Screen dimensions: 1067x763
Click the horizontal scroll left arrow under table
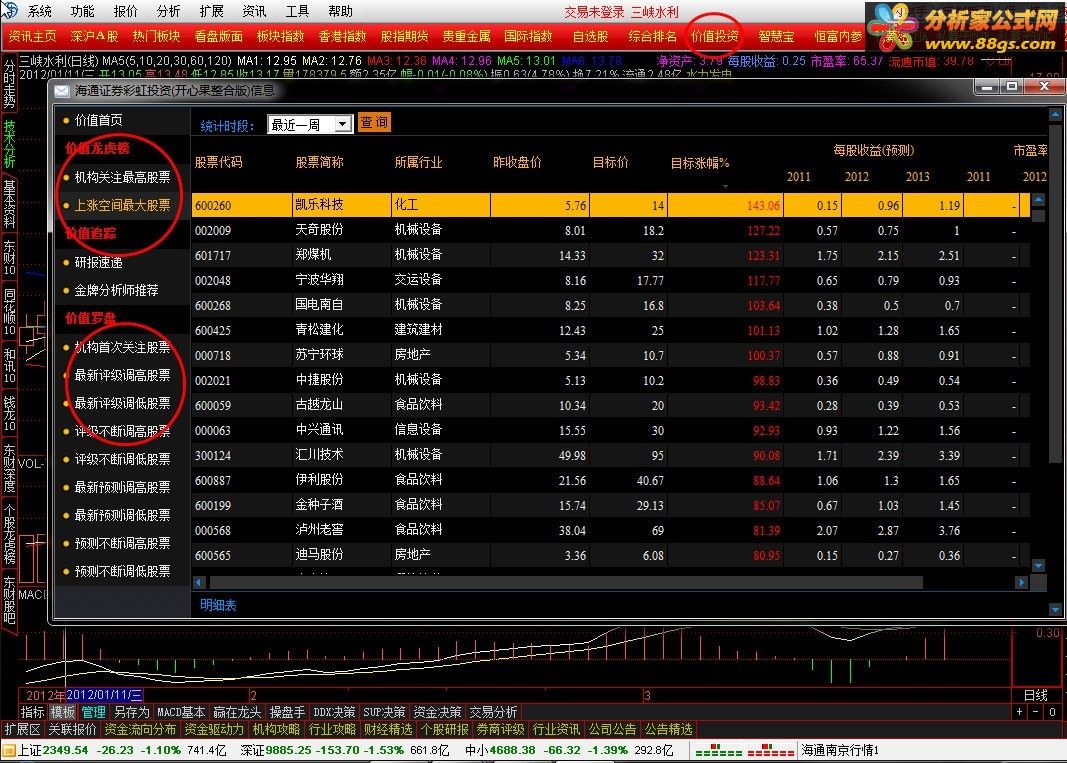click(199, 583)
